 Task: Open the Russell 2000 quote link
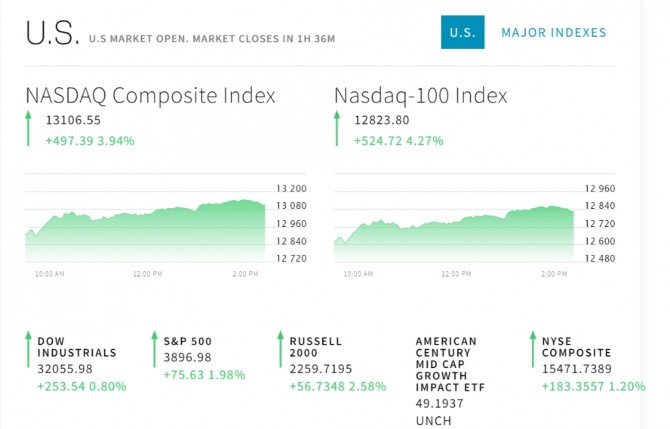click(316, 347)
